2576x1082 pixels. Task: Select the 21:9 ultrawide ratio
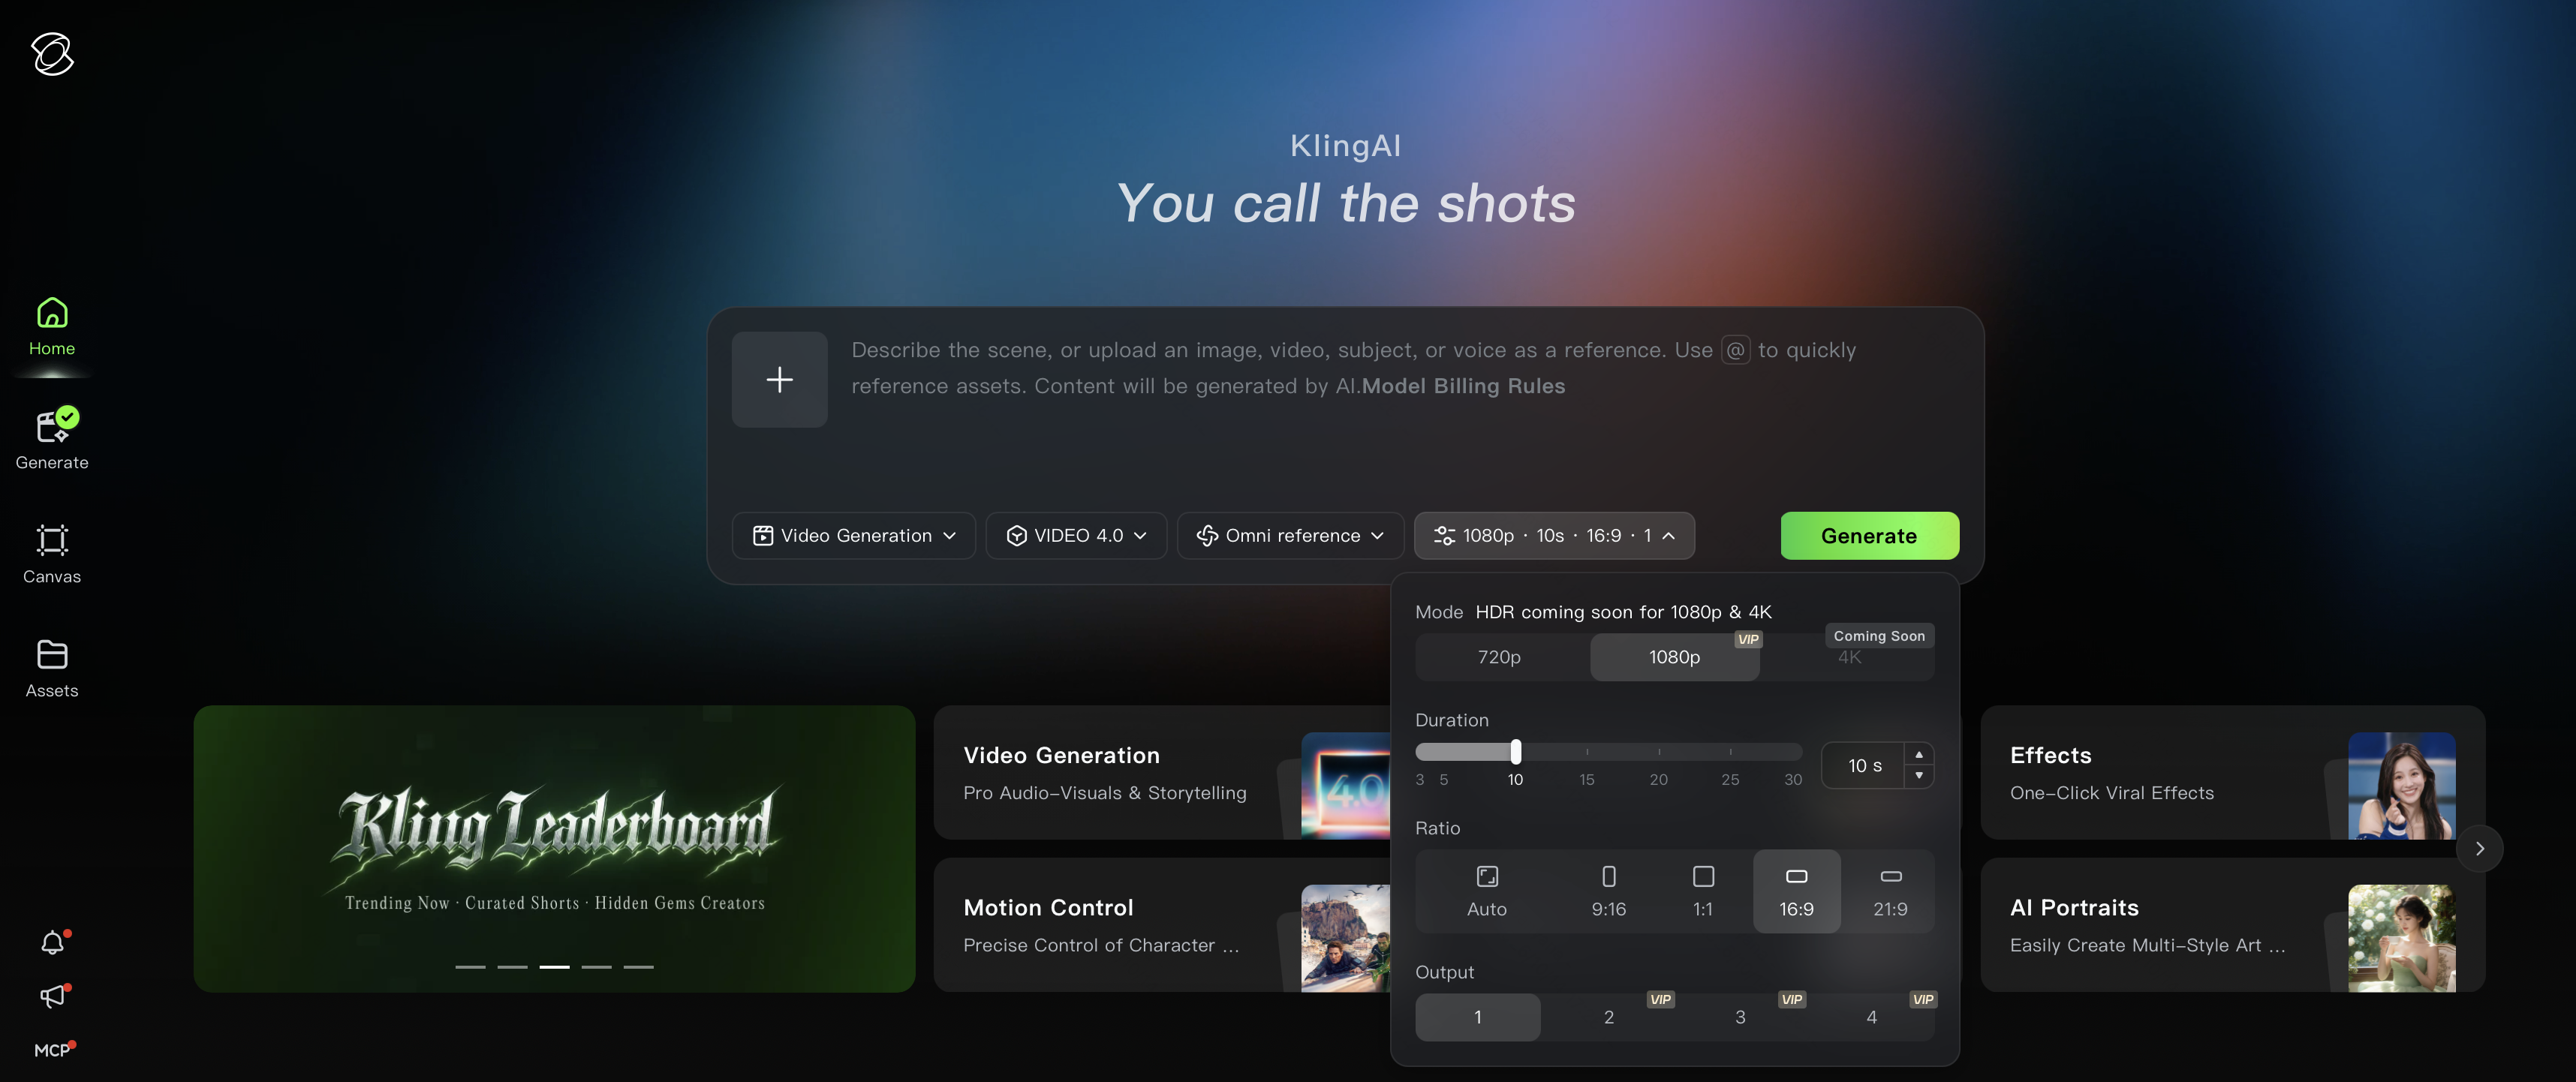click(1890, 891)
